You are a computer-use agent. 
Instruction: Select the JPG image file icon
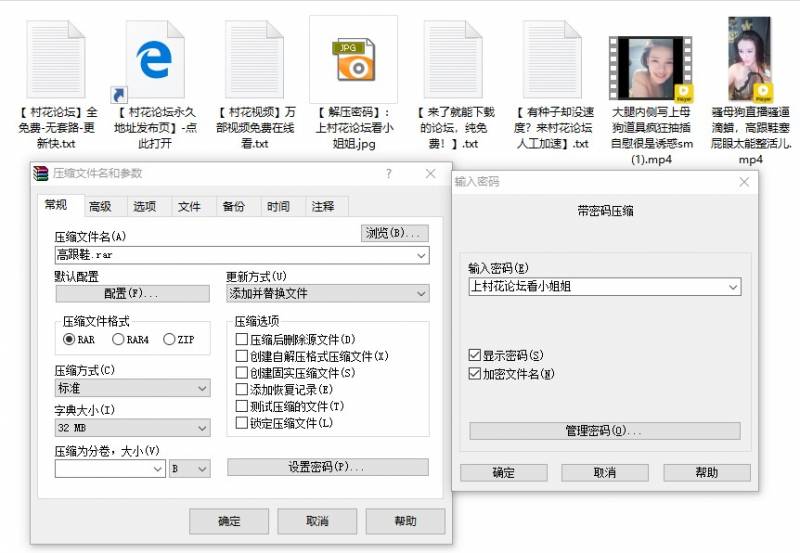point(353,60)
